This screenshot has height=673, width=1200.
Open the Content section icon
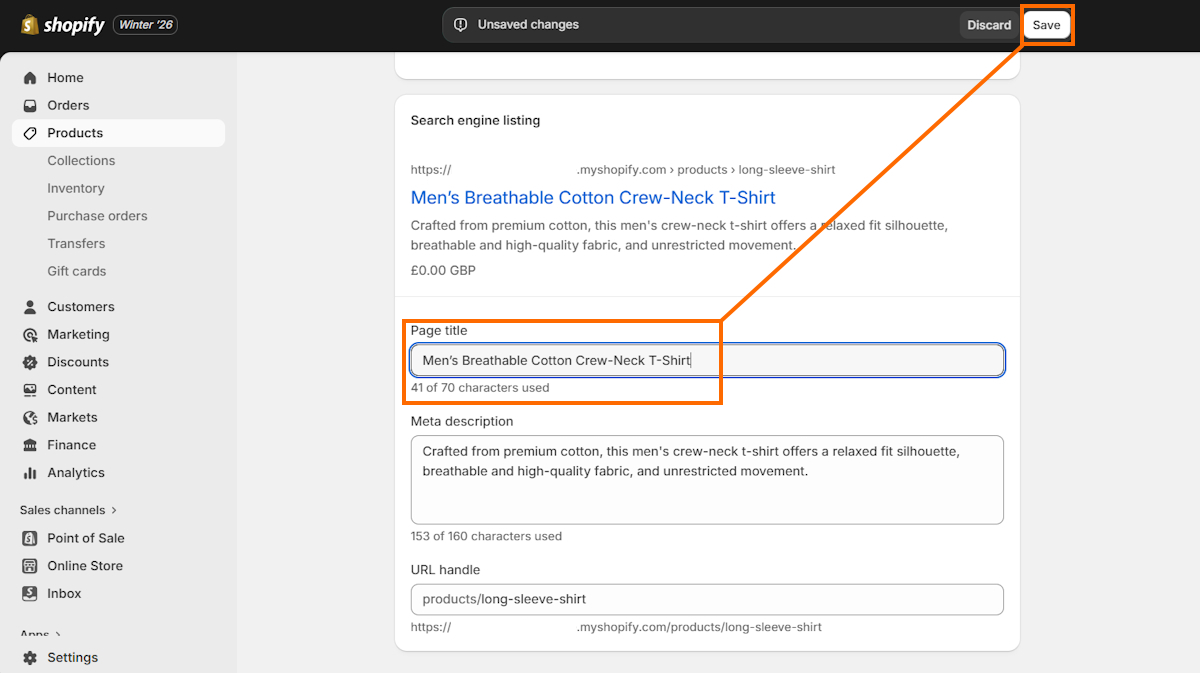pyautogui.click(x=32, y=389)
